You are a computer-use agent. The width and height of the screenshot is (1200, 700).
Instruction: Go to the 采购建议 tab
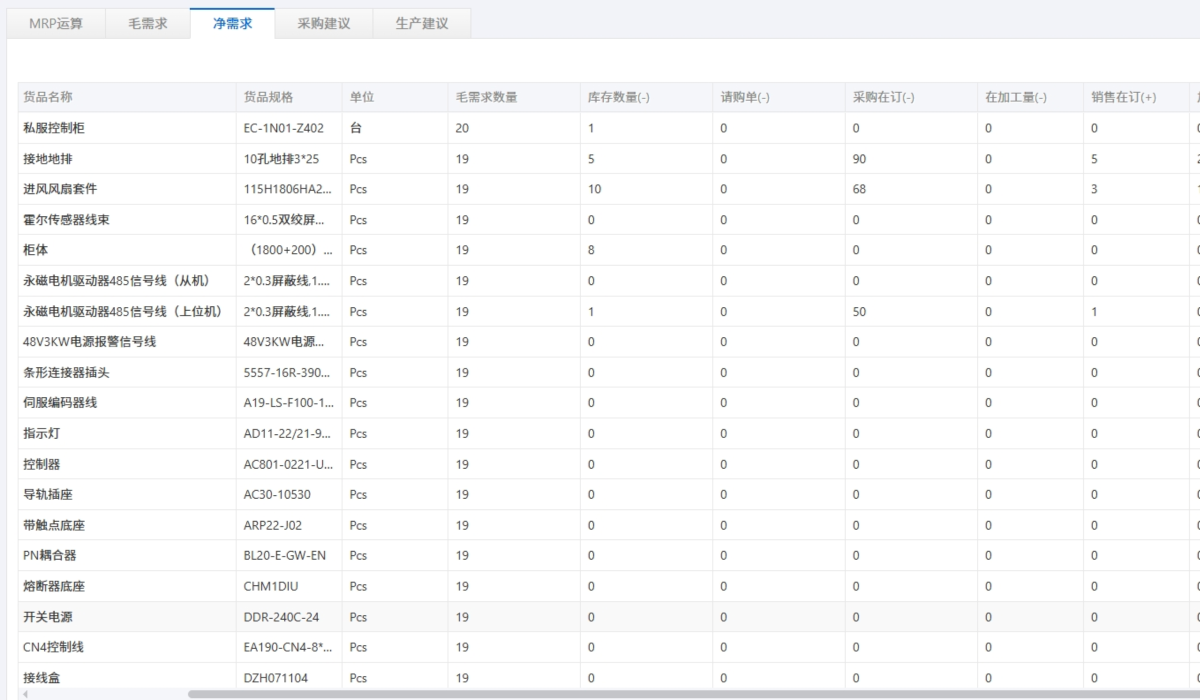(323, 24)
